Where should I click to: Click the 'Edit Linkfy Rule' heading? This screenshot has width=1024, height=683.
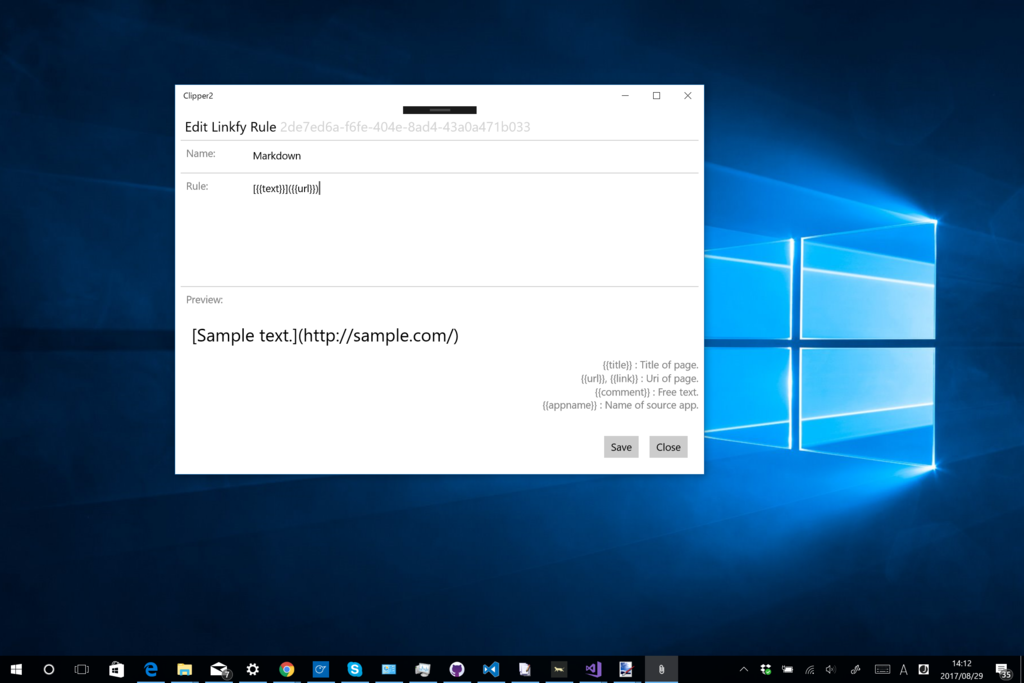(231, 127)
